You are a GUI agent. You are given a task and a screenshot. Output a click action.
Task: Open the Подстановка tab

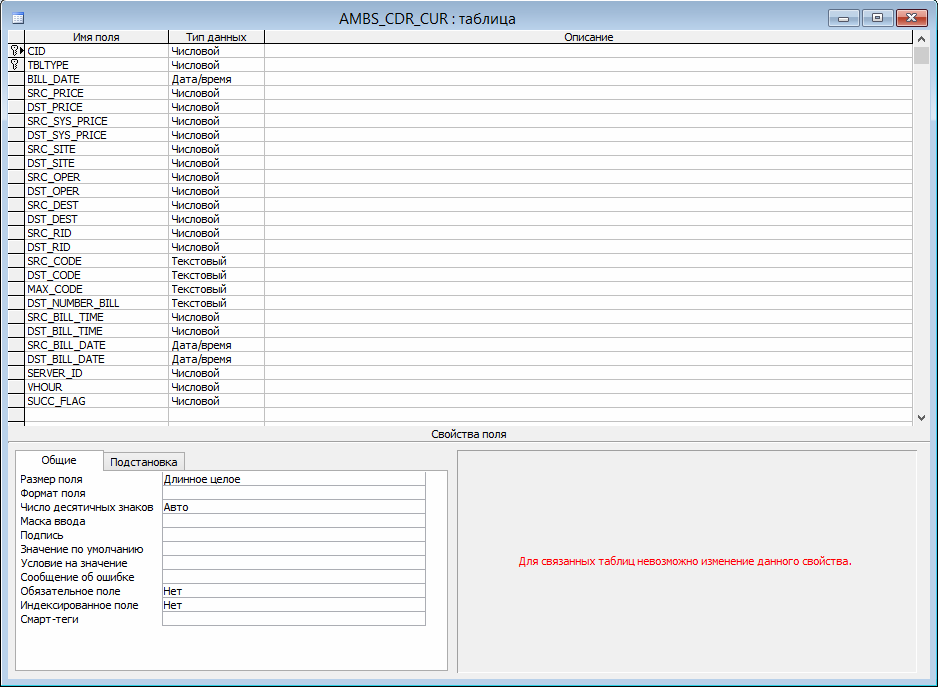144,462
